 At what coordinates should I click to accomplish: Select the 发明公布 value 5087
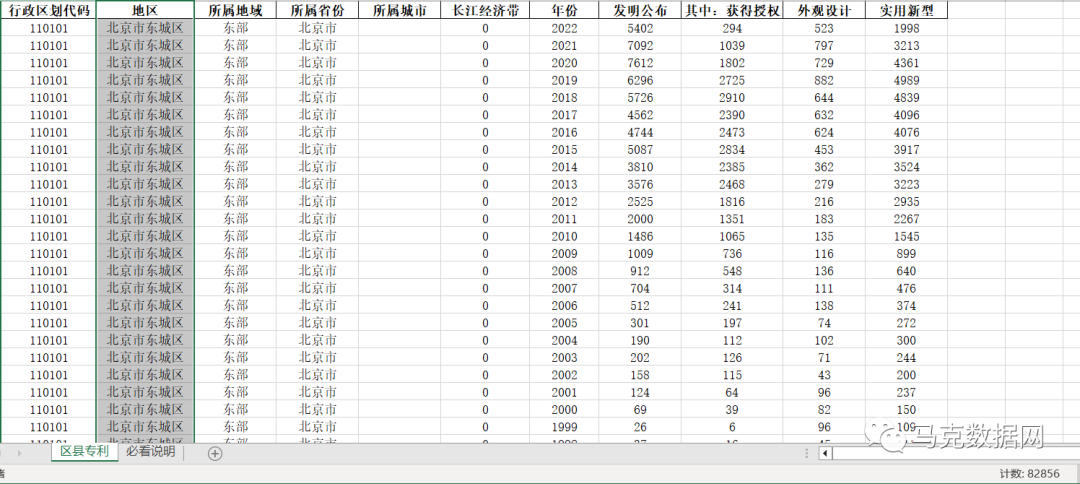641,149
